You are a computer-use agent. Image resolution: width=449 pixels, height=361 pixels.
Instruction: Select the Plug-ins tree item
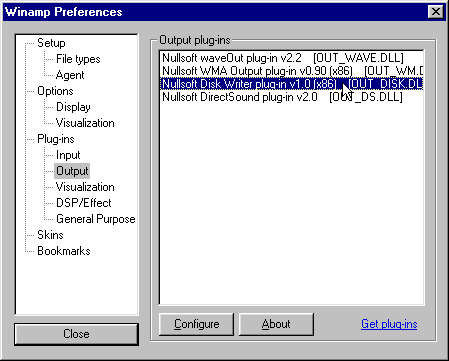tap(56, 139)
